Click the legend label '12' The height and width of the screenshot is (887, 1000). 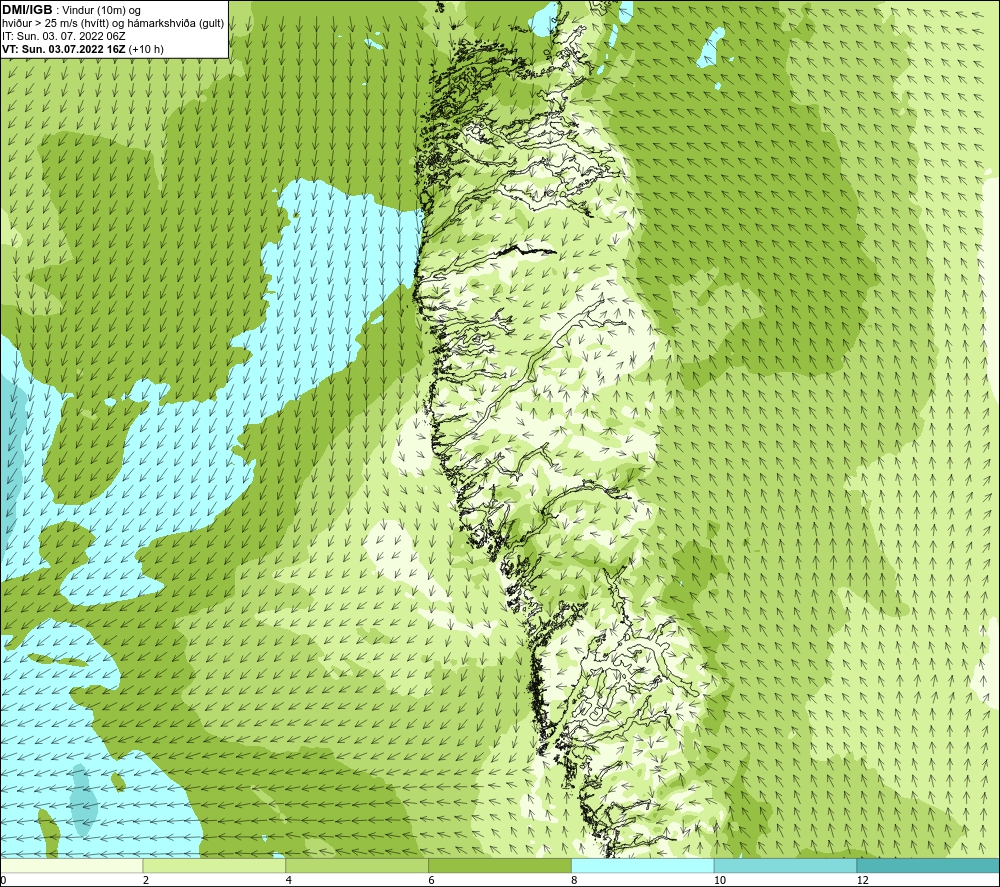coord(863,880)
